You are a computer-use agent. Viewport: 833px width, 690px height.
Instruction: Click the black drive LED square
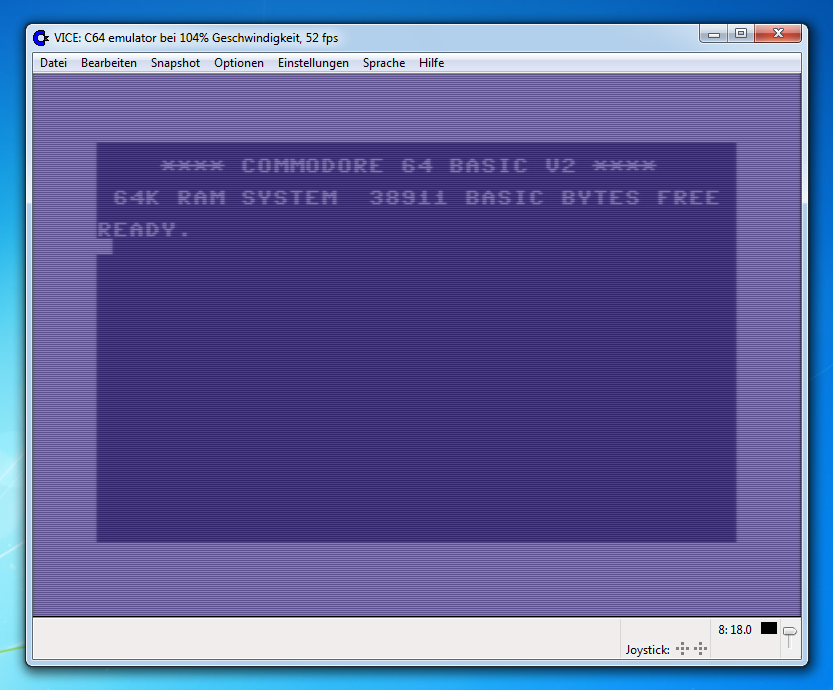pyautogui.click(x=768, y=628)
